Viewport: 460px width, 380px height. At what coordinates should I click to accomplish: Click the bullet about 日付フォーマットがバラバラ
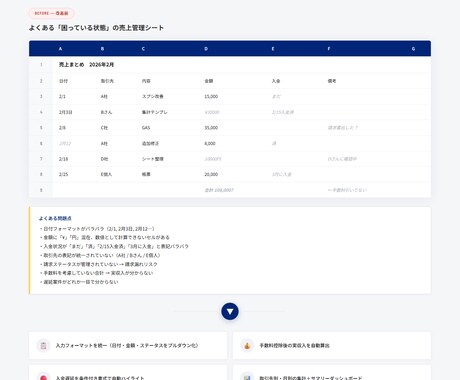pos(97,229)
